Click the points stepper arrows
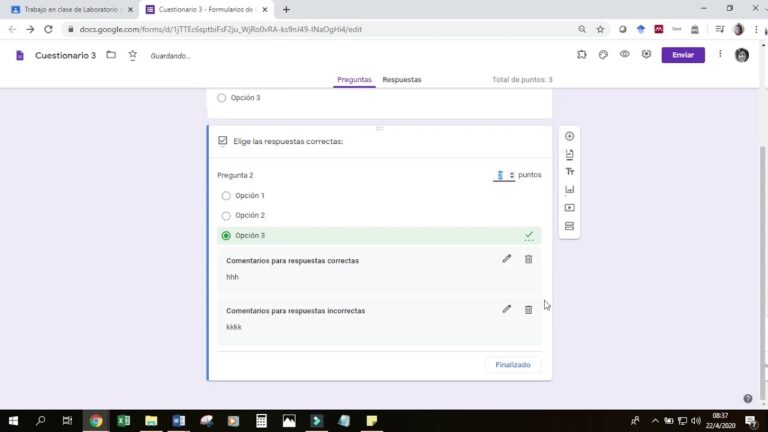 511,175
